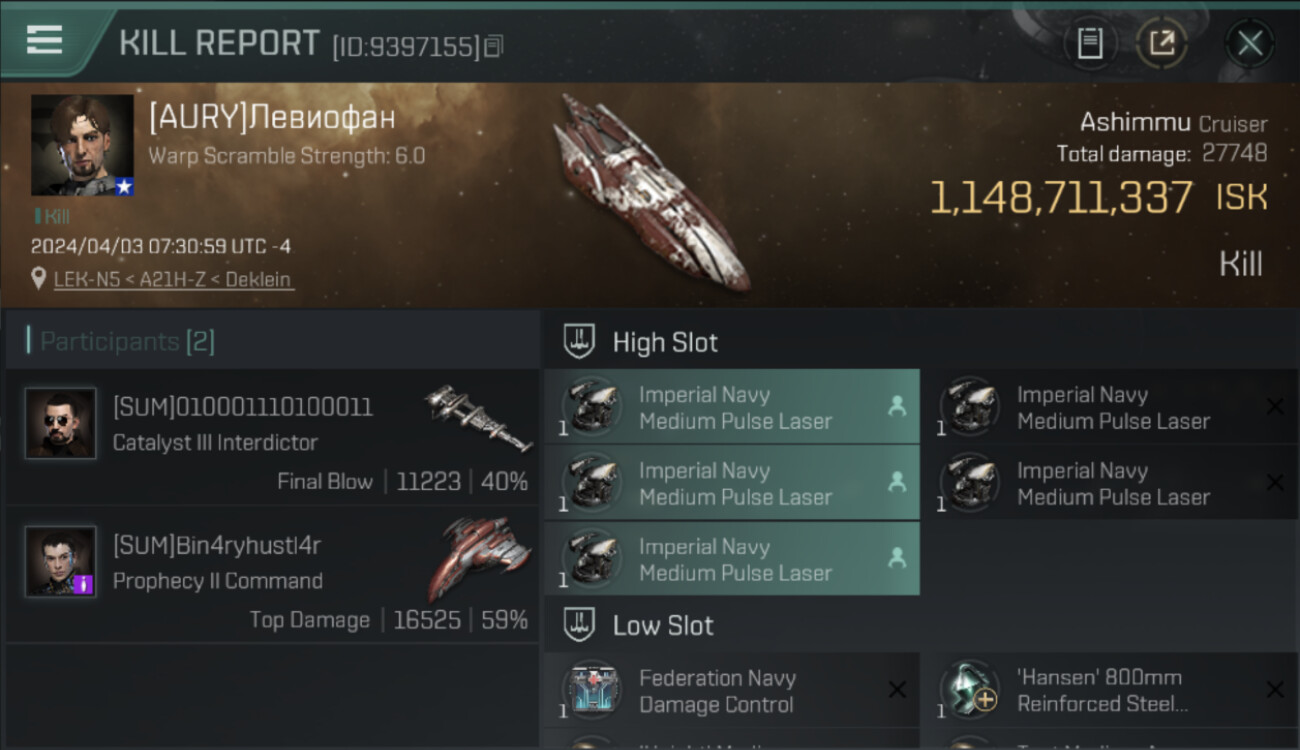The height and width of the screenshot is (750, 1300).
Task: Click the Federation Navy Damage Control icon
Action: click(x=592, y=690)
